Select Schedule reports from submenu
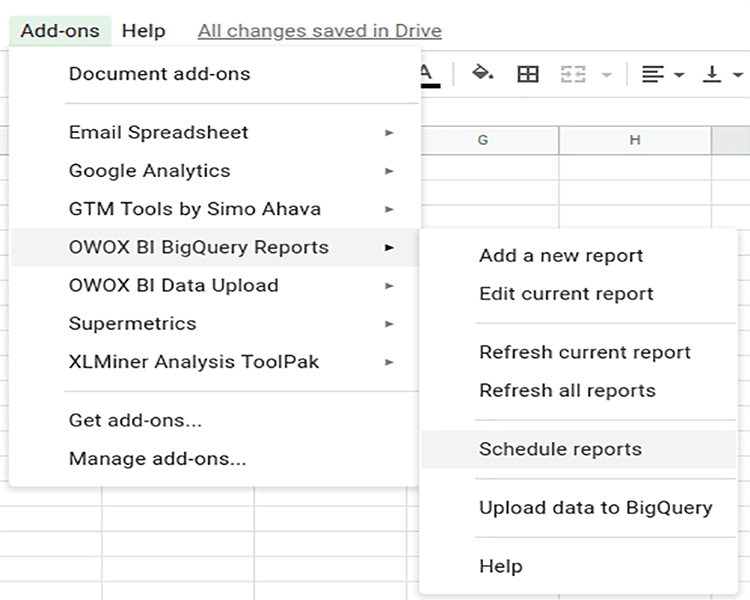750x600 pixels. click(x=560, y=449)
